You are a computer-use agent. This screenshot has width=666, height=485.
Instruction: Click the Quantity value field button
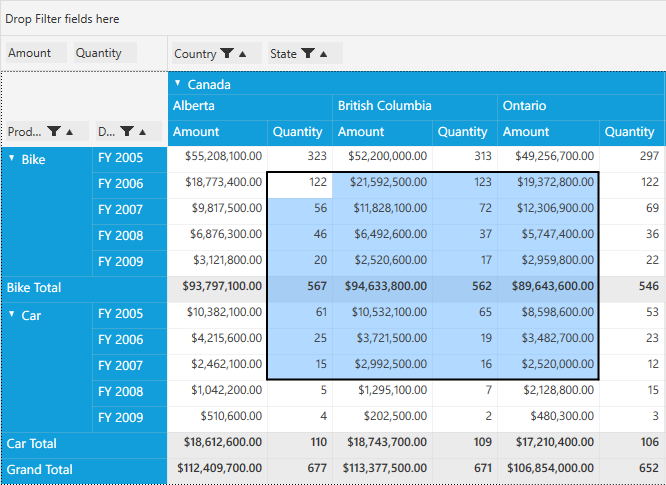point(98,53)
